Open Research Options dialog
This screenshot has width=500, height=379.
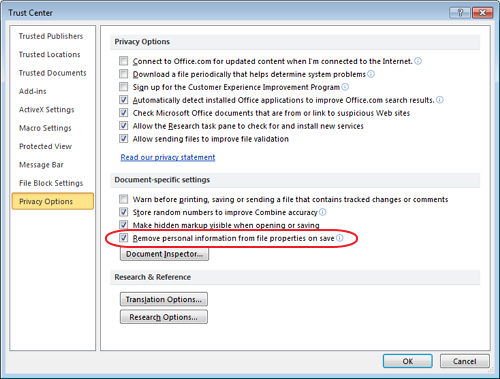tap(164, 317)
